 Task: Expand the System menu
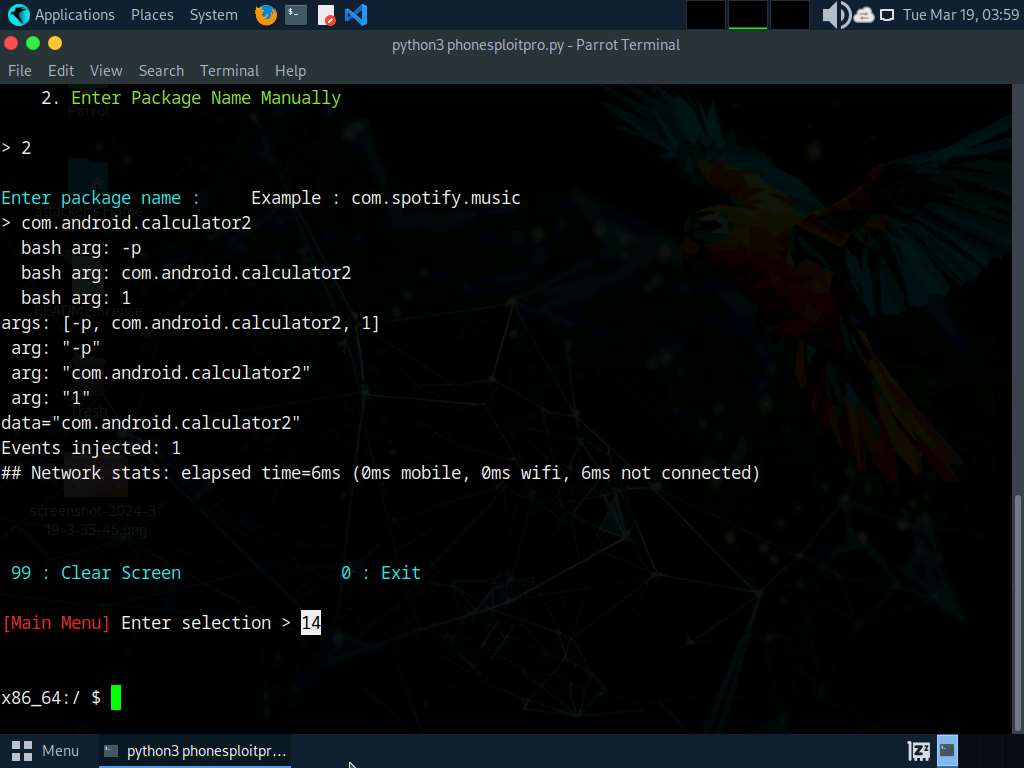(x=213, y=15)
